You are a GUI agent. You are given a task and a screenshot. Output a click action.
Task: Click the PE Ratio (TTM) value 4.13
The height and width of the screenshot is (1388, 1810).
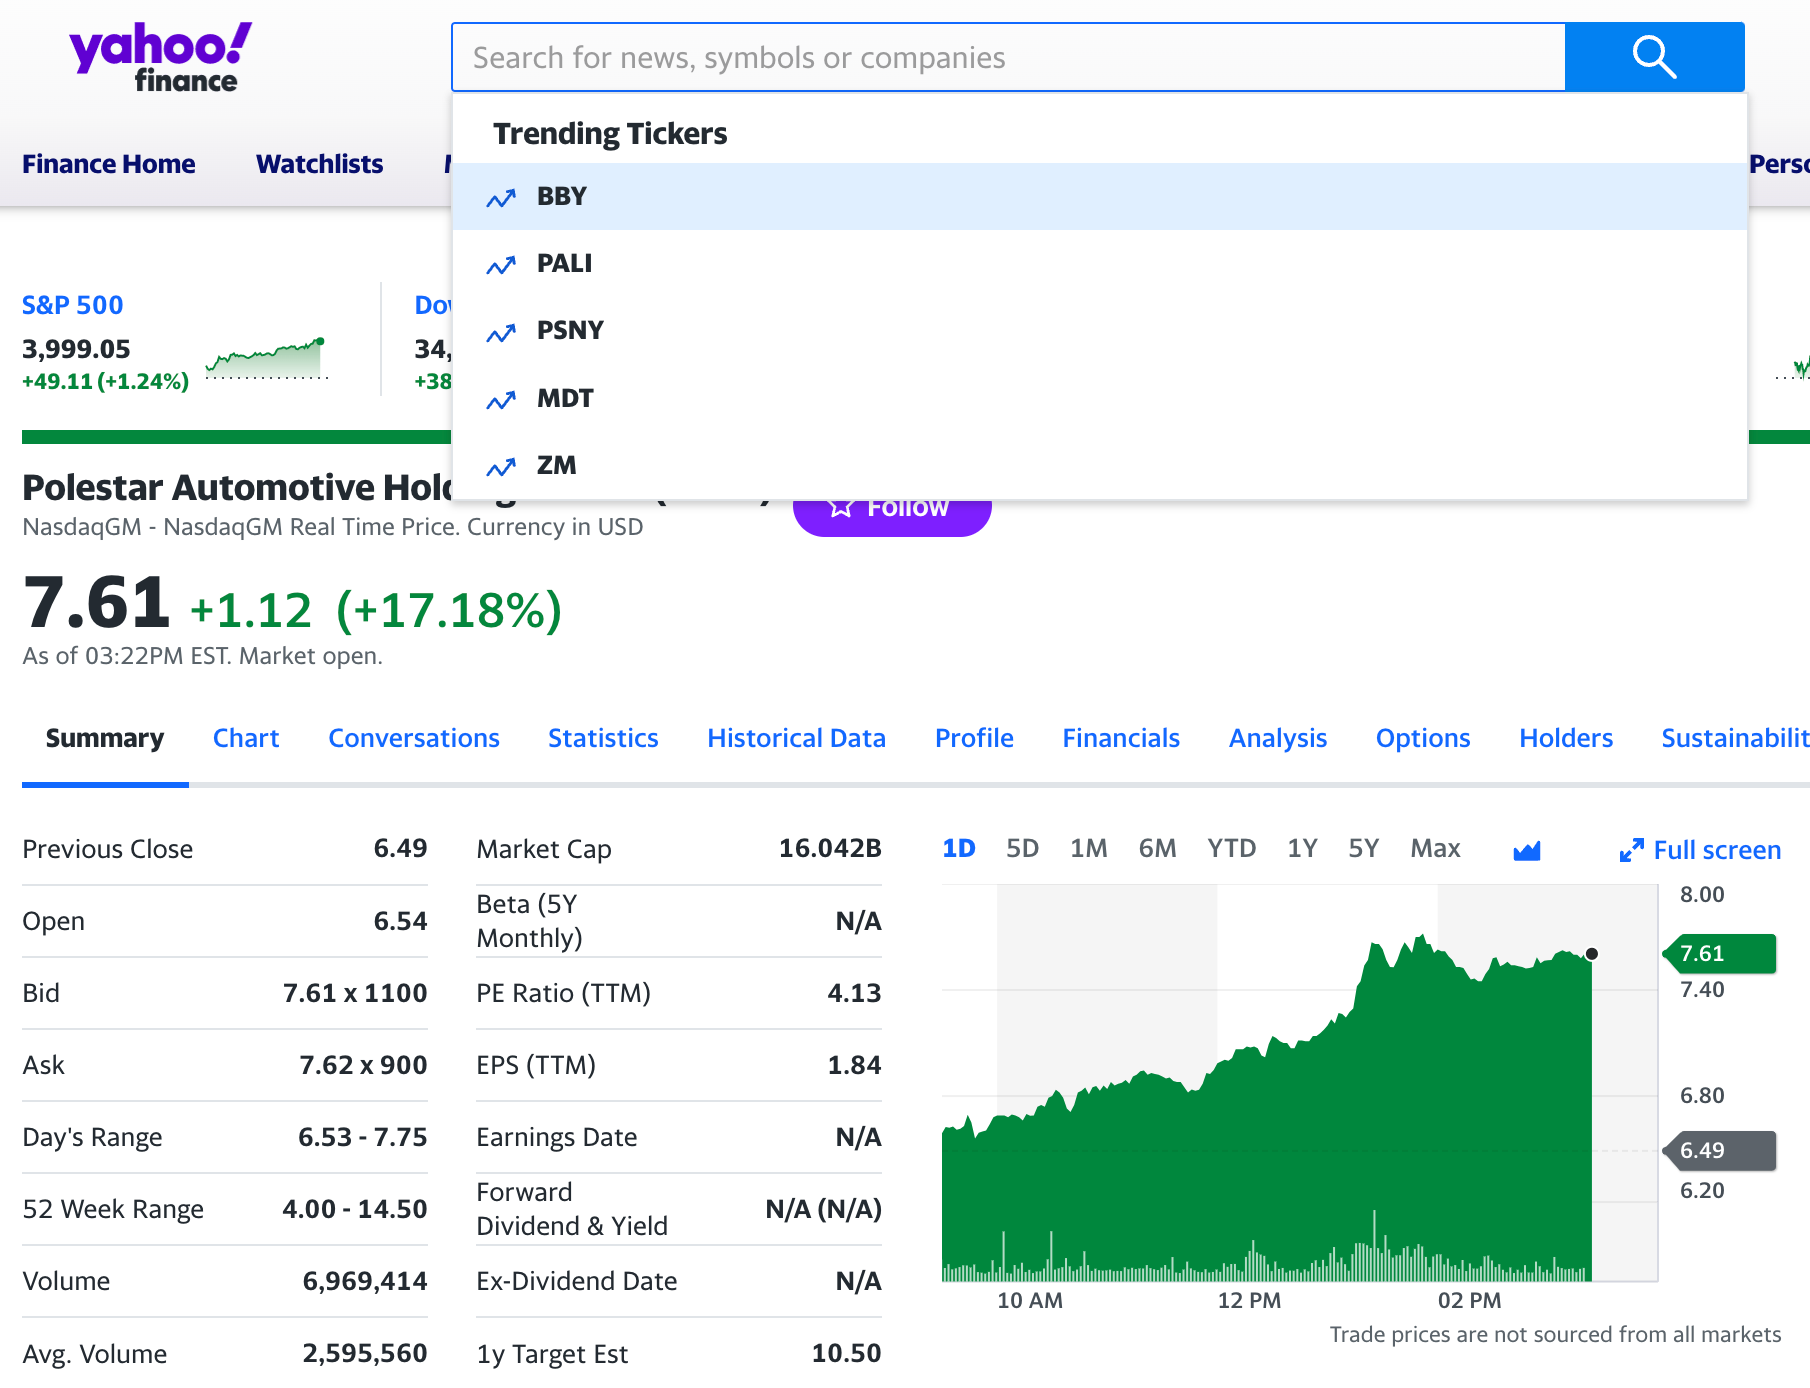coord(854,993)
